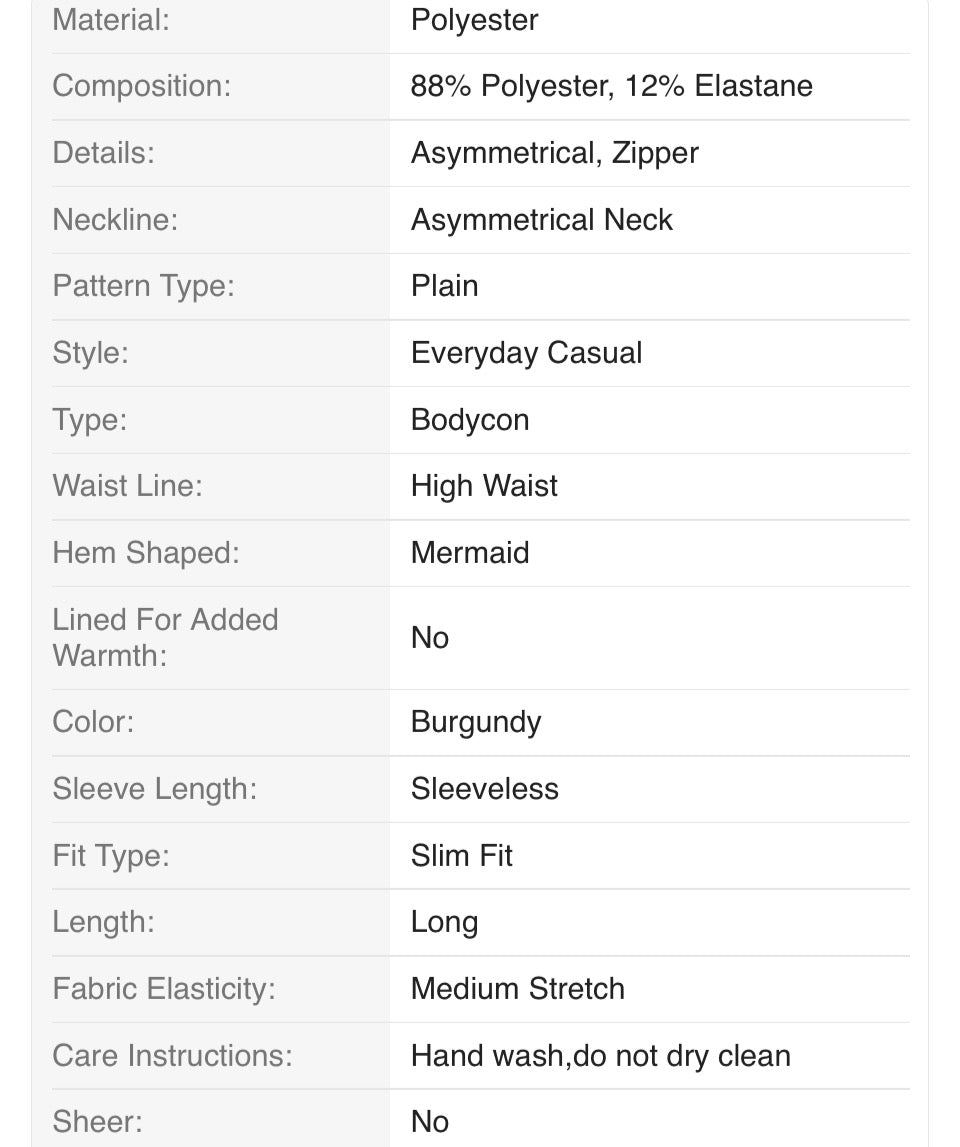Tap the Sheer label
This screenshot has height=1147, width=960.
point(97,1122)
